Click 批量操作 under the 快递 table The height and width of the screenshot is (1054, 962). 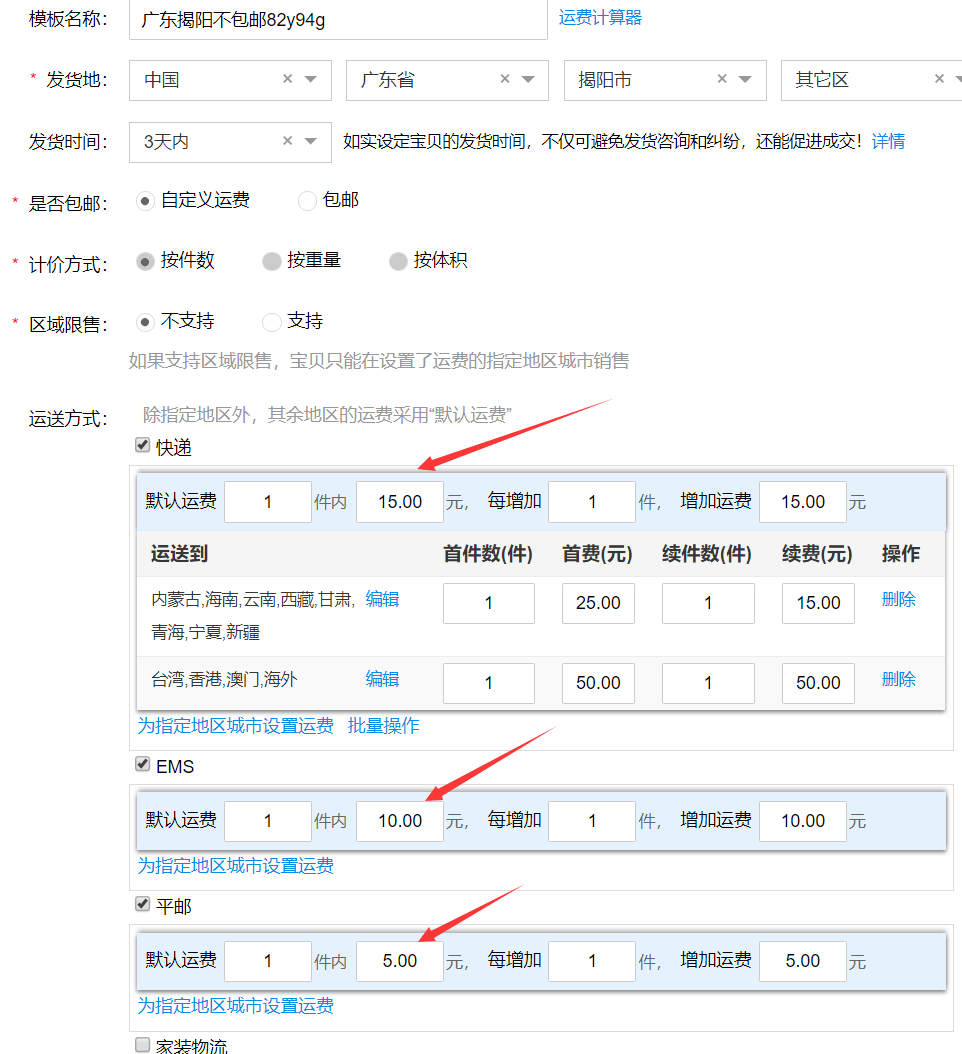[x=383, y=726]
